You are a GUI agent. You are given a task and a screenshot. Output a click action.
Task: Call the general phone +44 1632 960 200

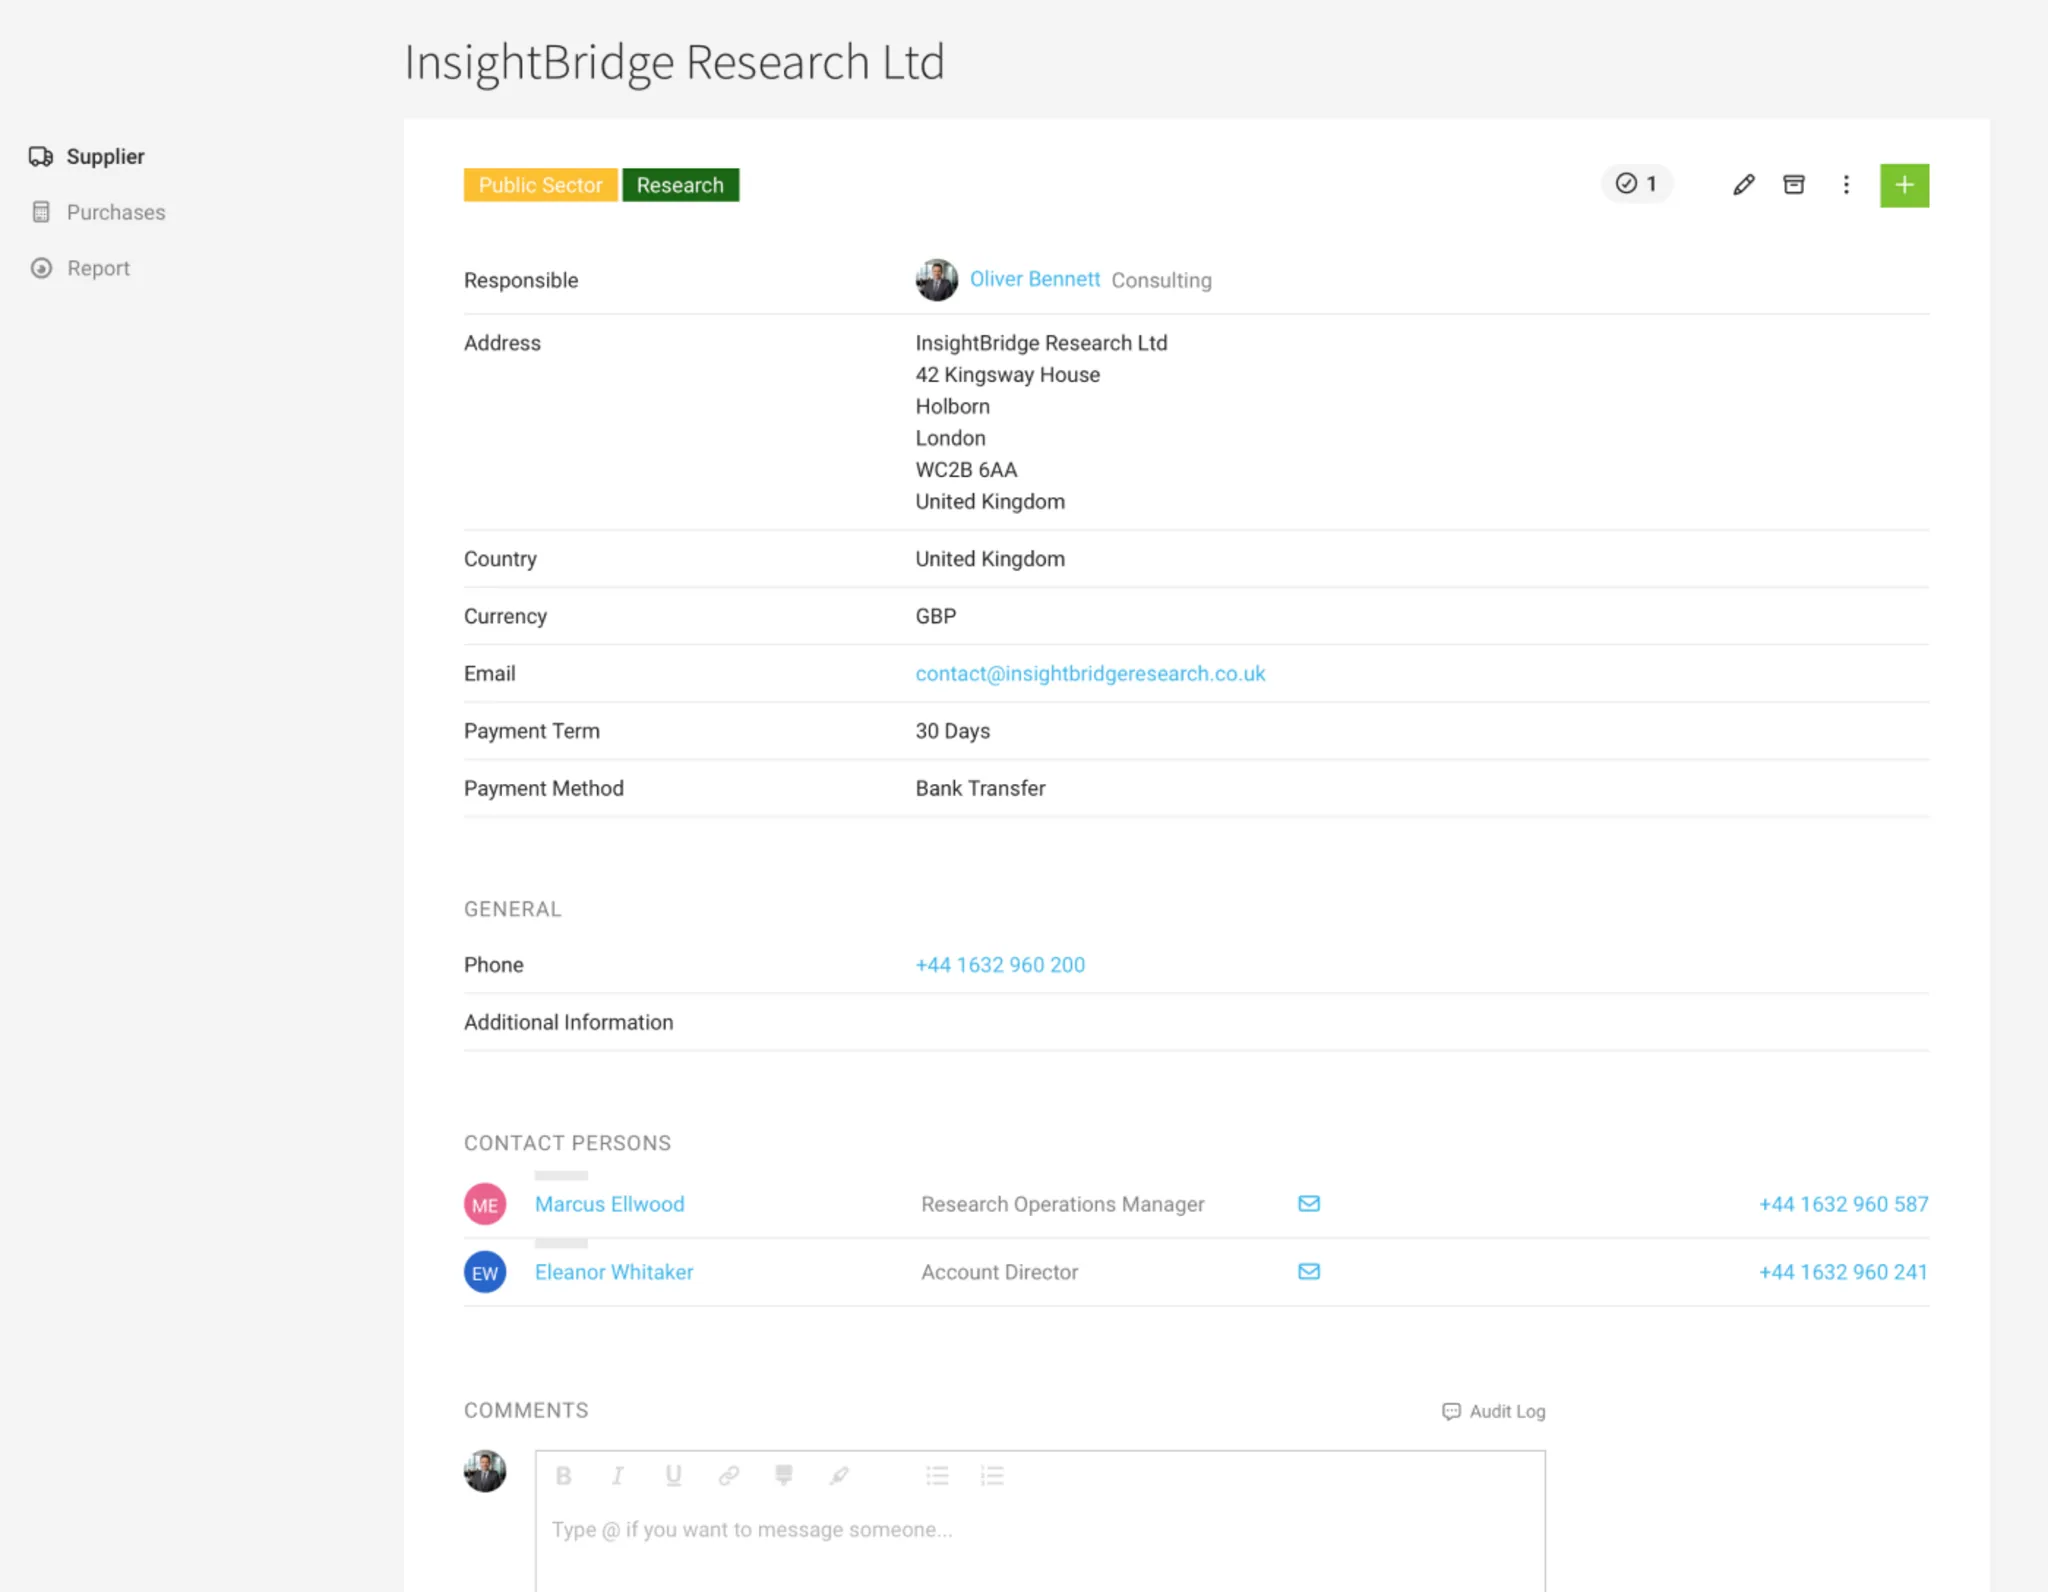click(x=1000, y=965)
